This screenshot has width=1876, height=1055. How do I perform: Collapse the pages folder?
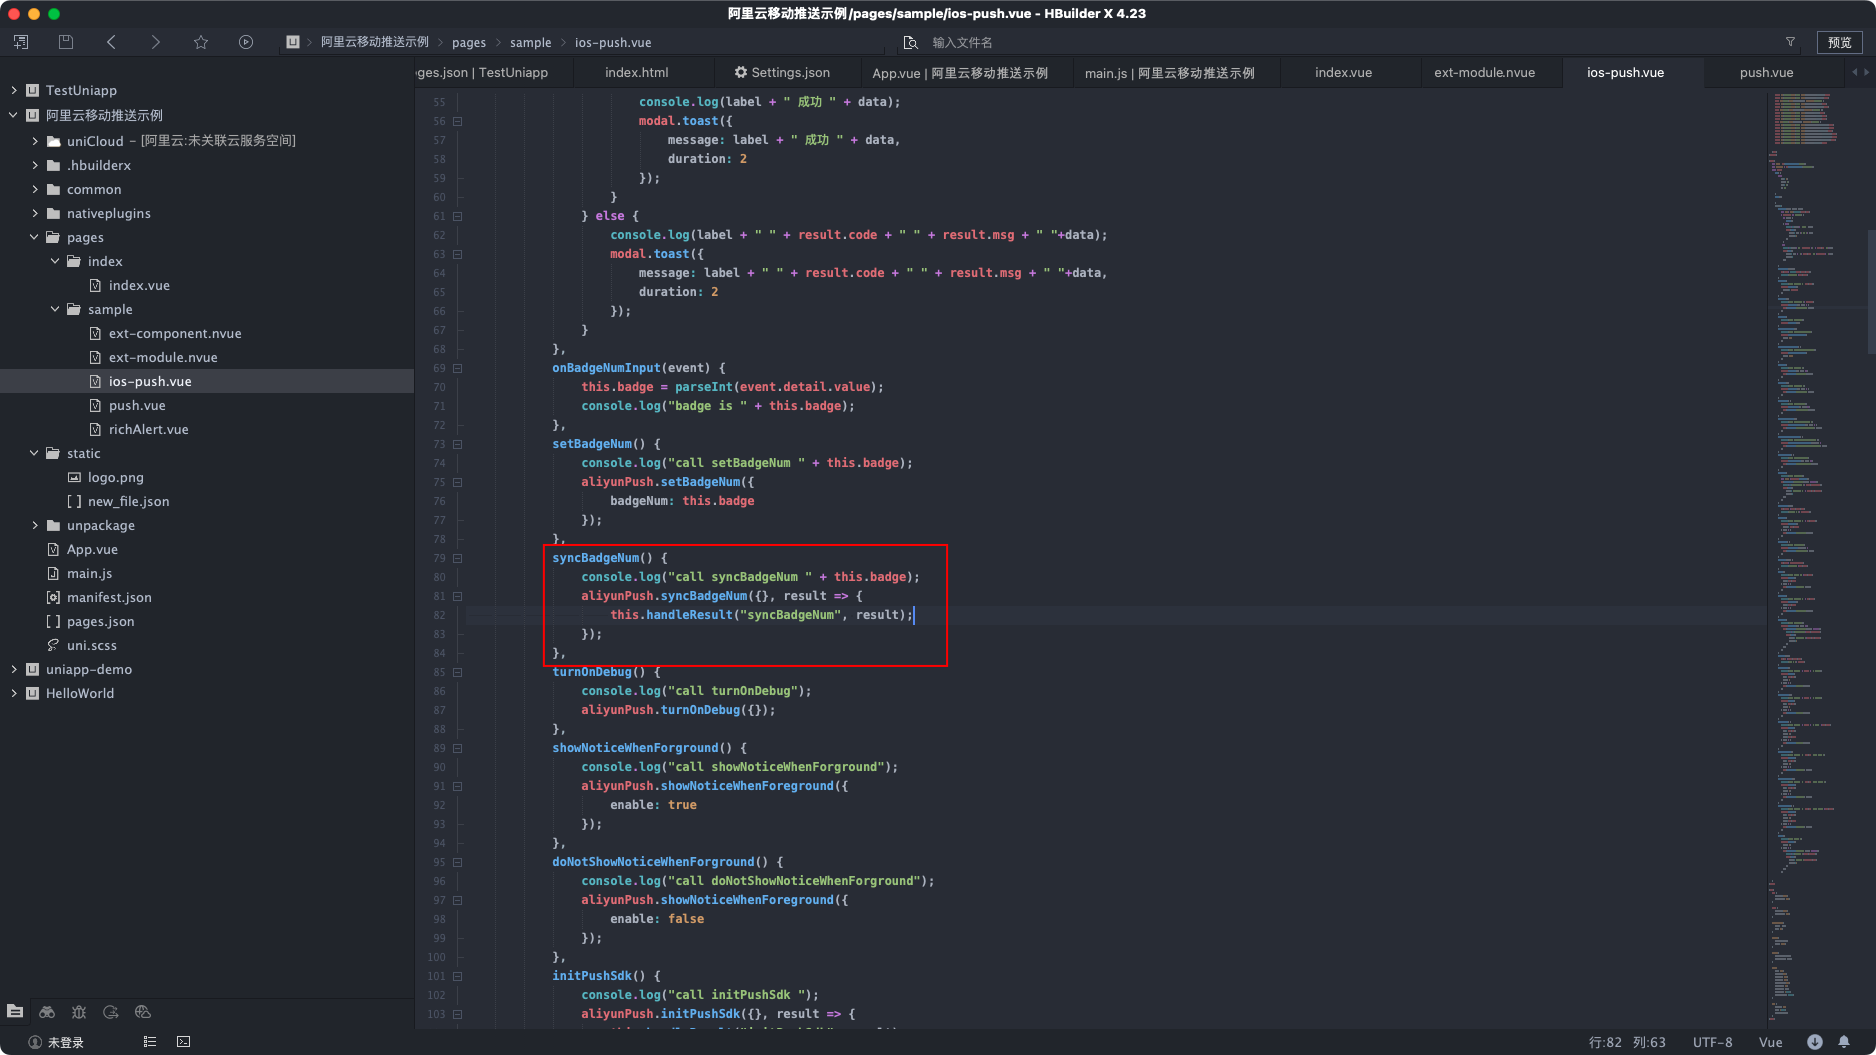tap(35, 237)
